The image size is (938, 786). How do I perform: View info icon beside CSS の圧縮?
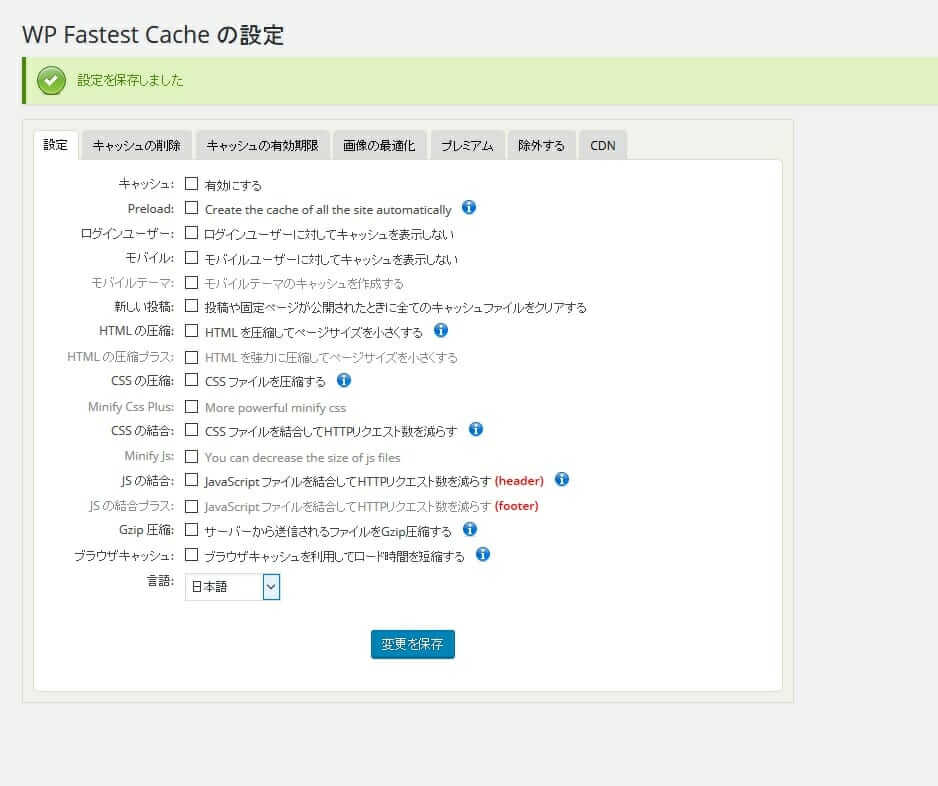[344, 380]
